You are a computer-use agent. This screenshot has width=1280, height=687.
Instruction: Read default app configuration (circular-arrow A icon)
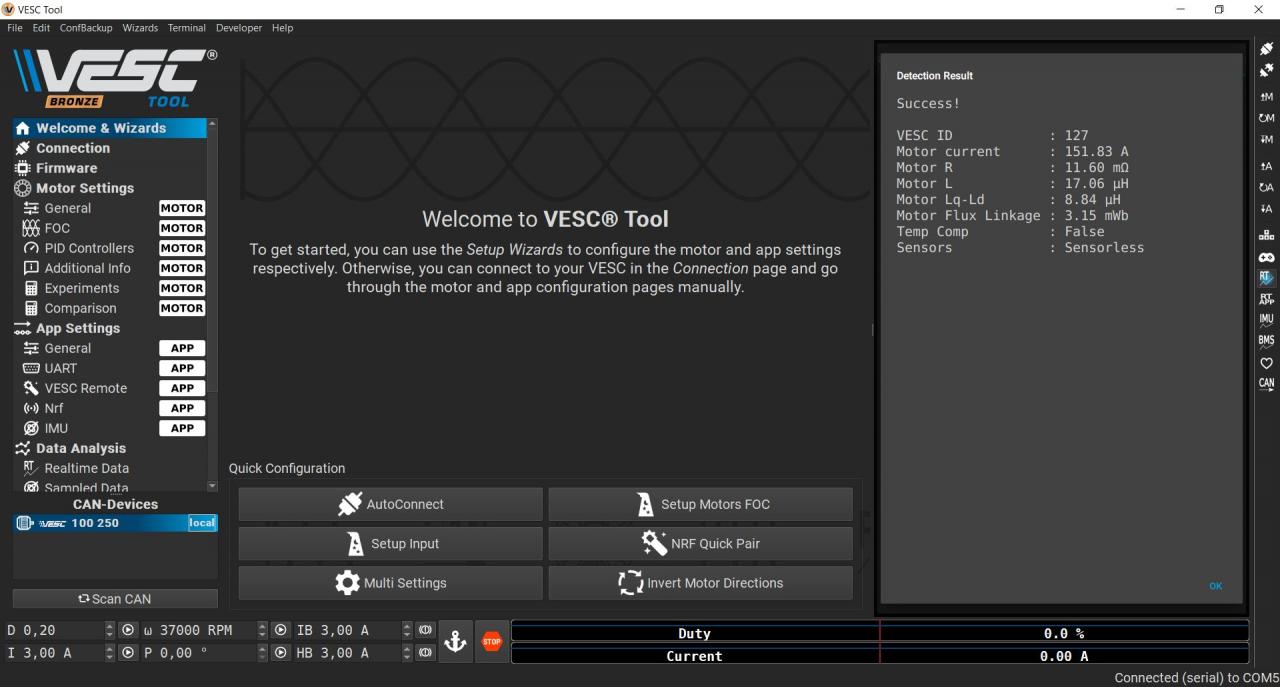click(x=1266, y=187)
